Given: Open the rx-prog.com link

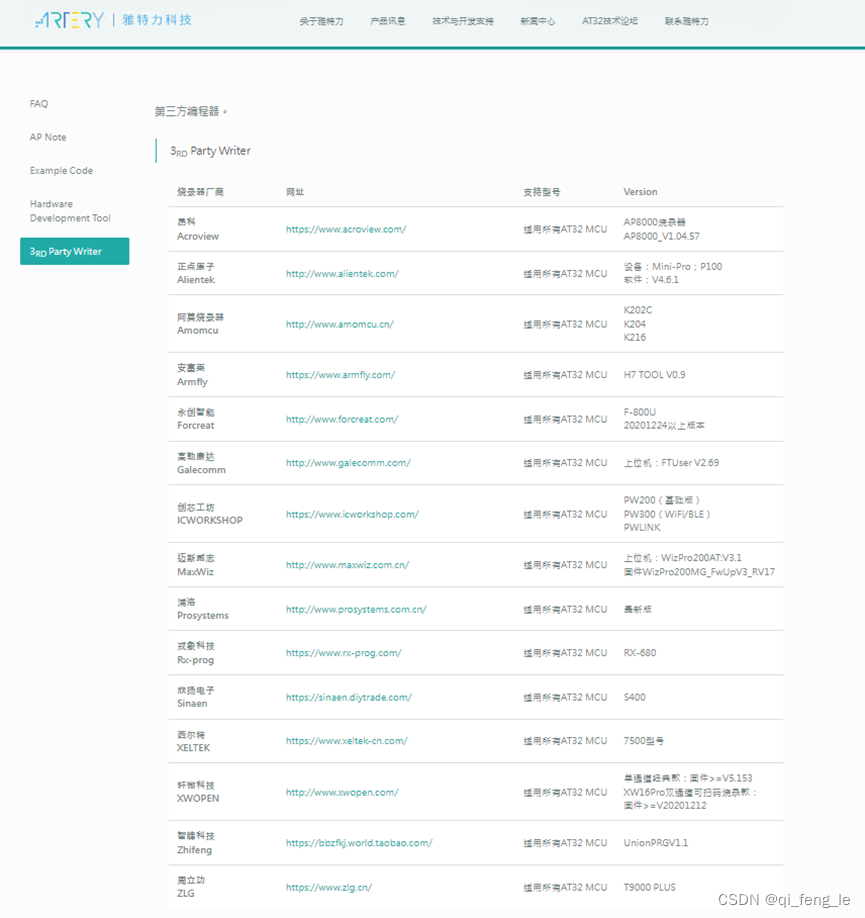Looking at the screenshot, I should click(x=344, y=653).
